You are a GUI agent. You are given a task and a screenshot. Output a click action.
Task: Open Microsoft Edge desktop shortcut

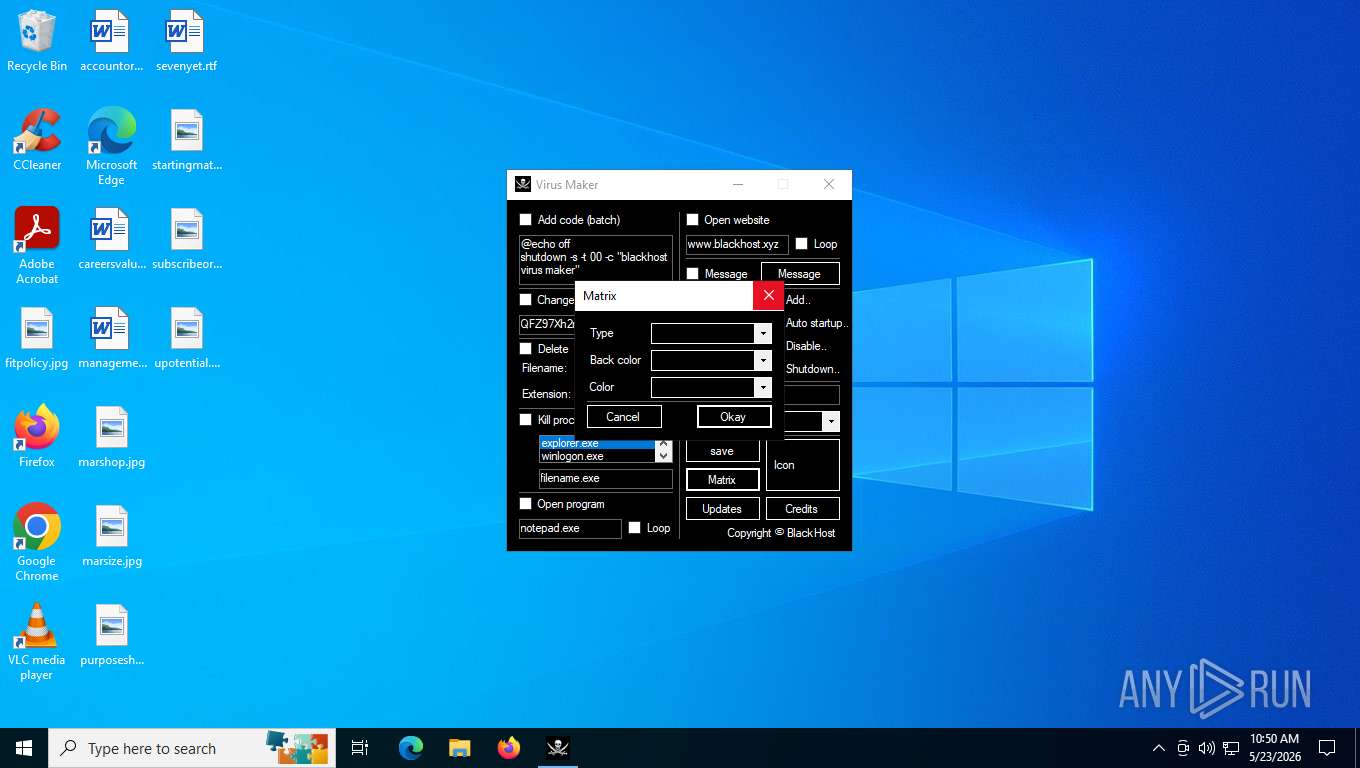tap(111, 147)
